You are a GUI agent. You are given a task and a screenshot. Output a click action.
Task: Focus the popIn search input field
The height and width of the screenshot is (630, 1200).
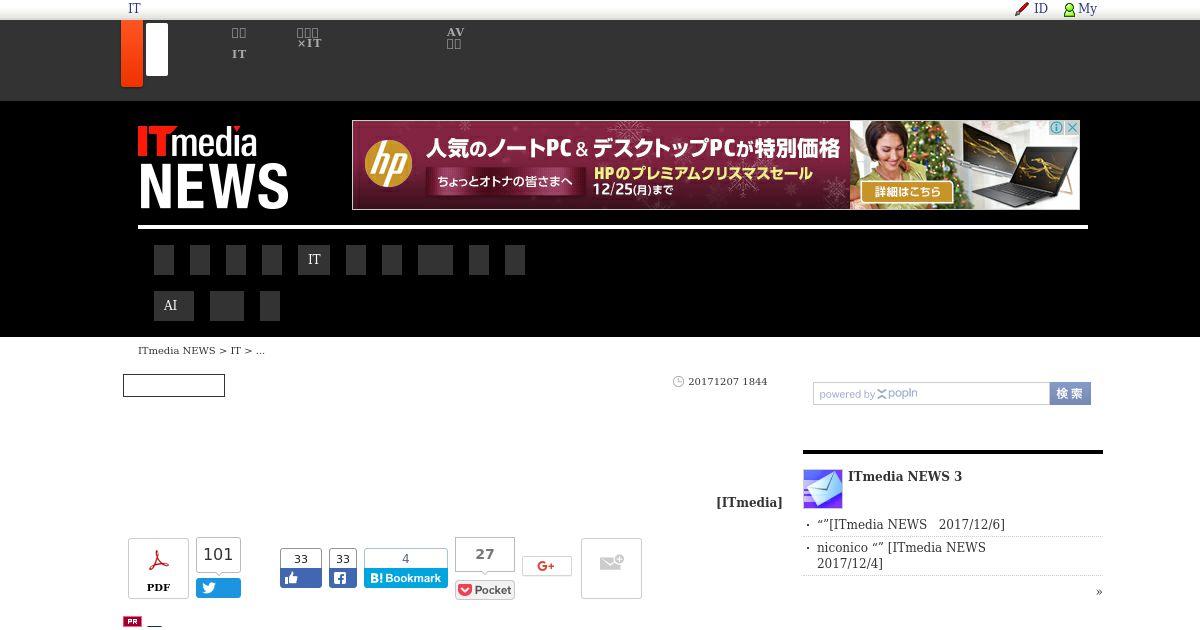tap(931, 394)
